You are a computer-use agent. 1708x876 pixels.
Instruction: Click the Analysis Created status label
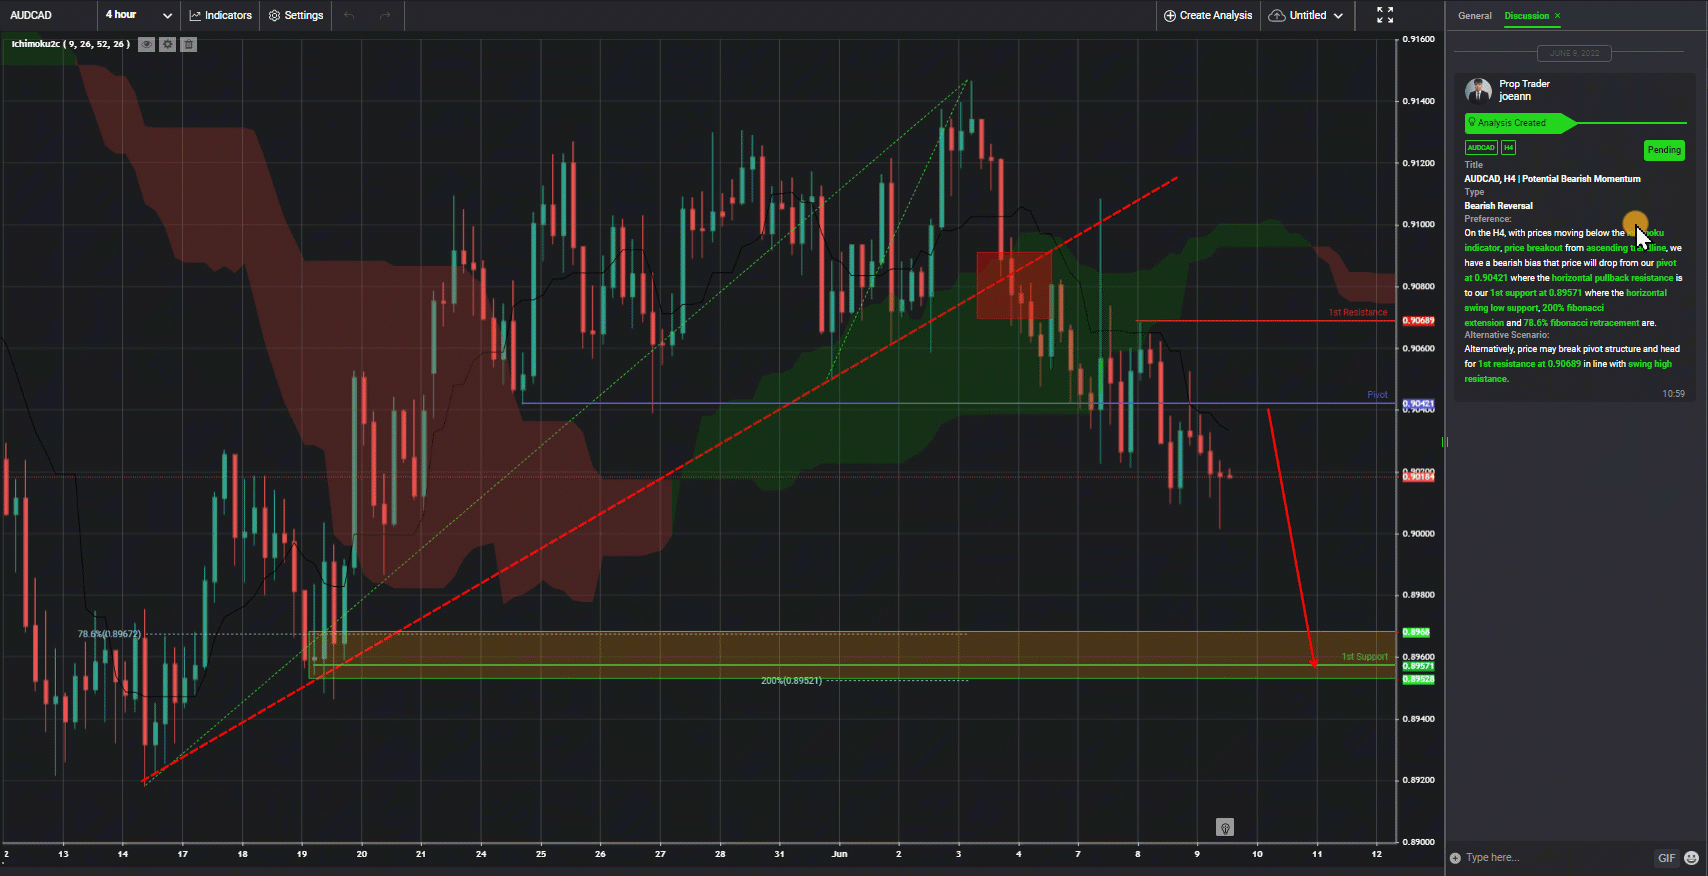point(1512,123)
